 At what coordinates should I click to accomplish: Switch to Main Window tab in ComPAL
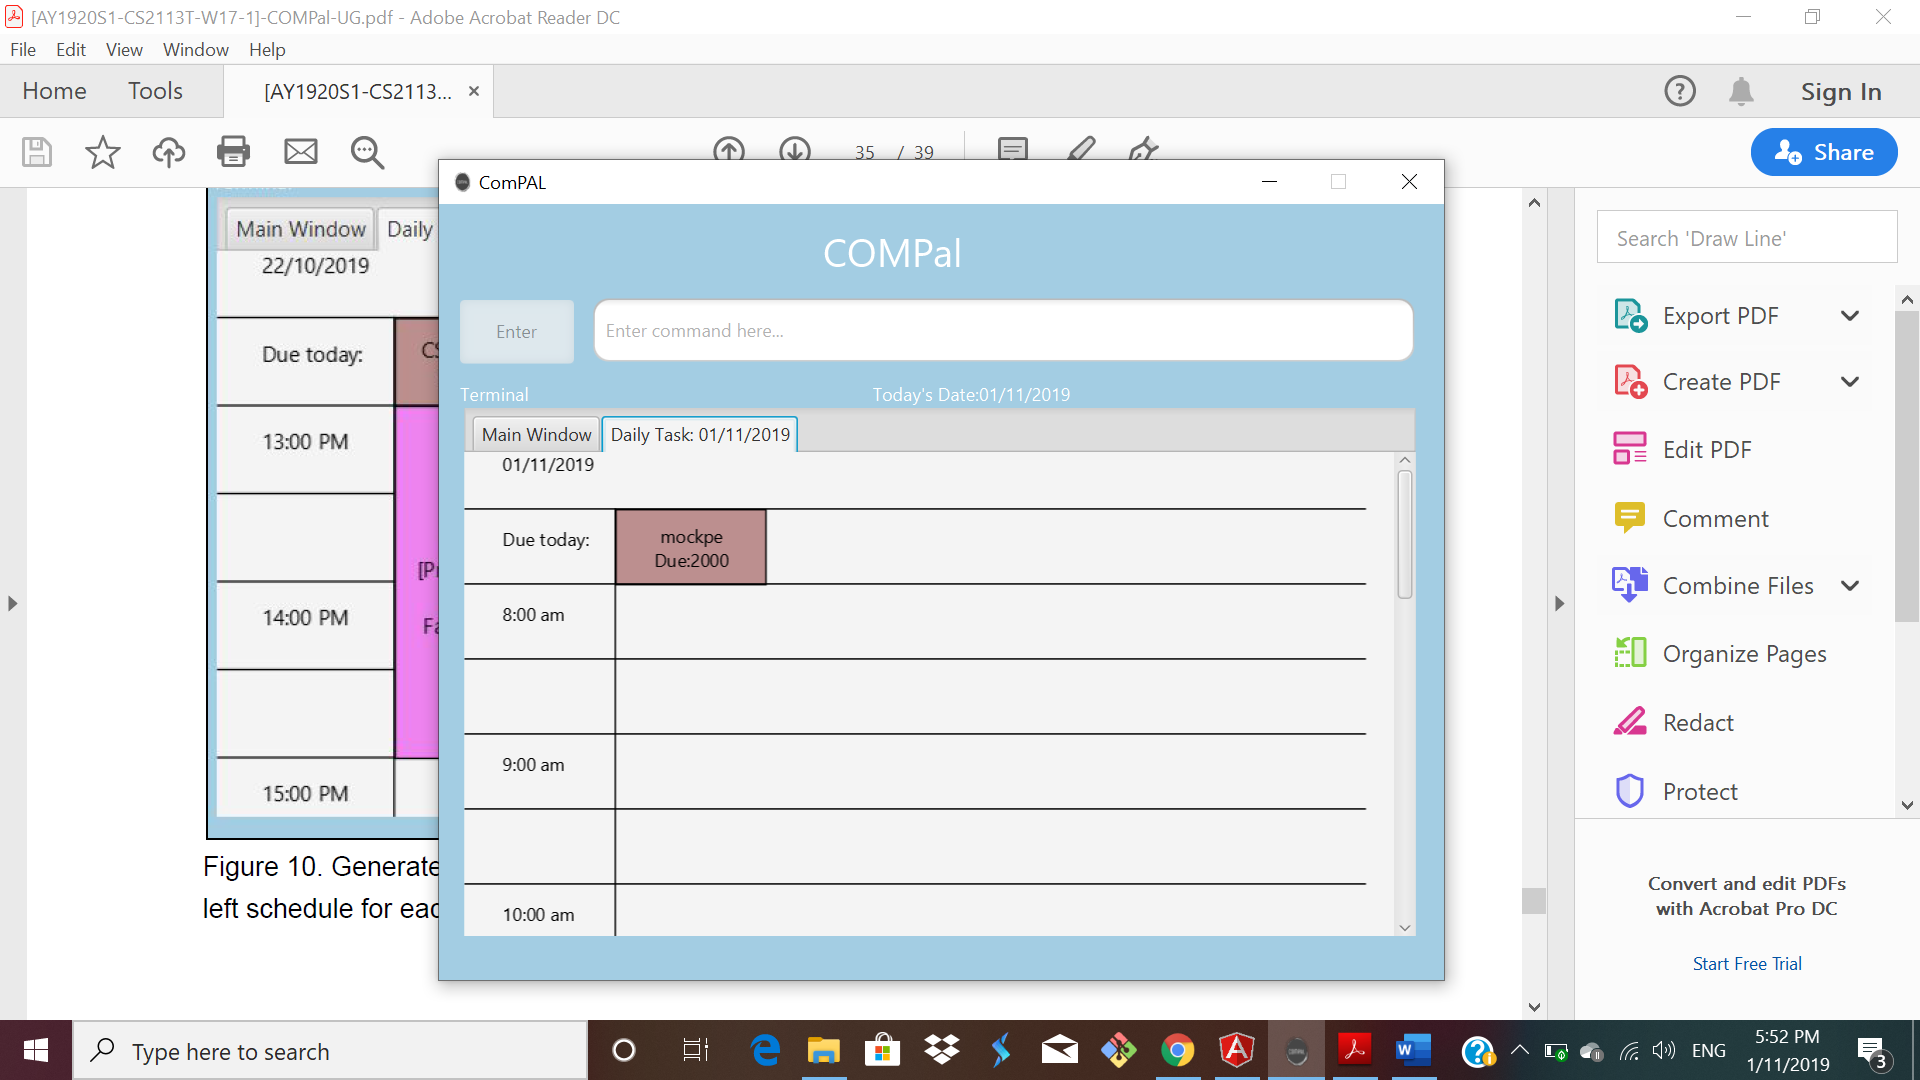click(x=536, y=434)
